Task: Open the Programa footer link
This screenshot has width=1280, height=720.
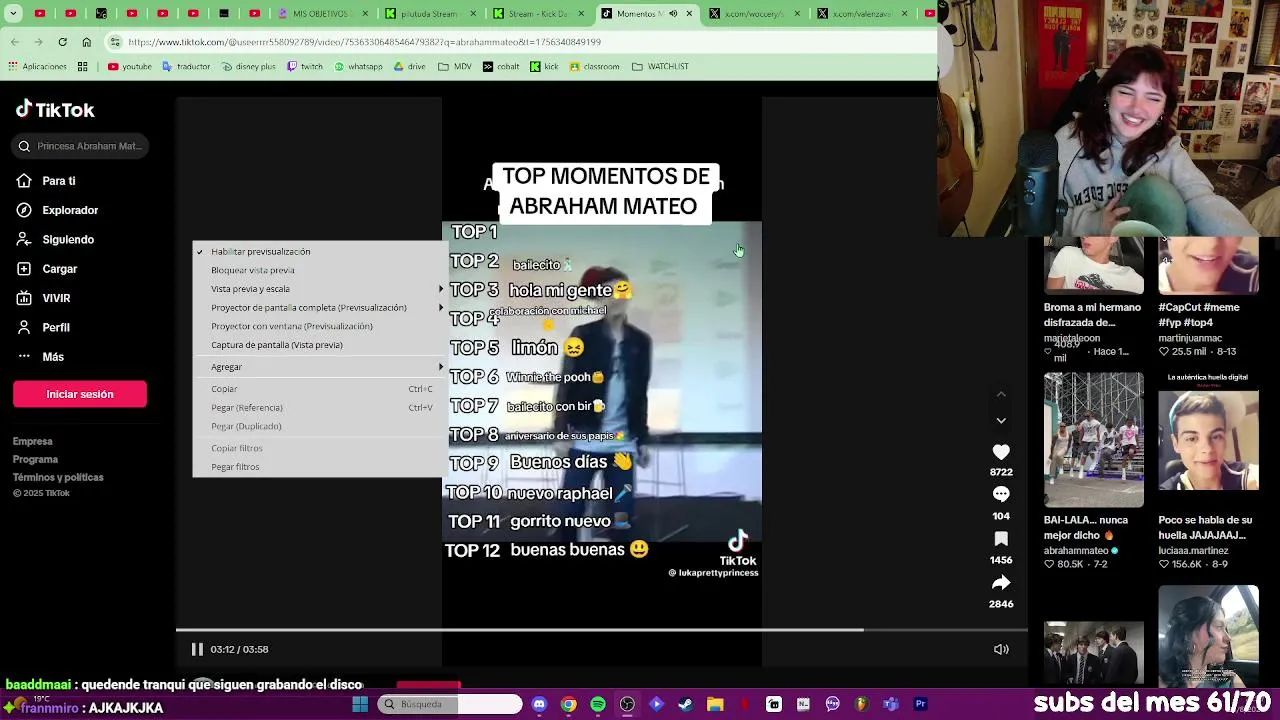Action: click(35, 459)
